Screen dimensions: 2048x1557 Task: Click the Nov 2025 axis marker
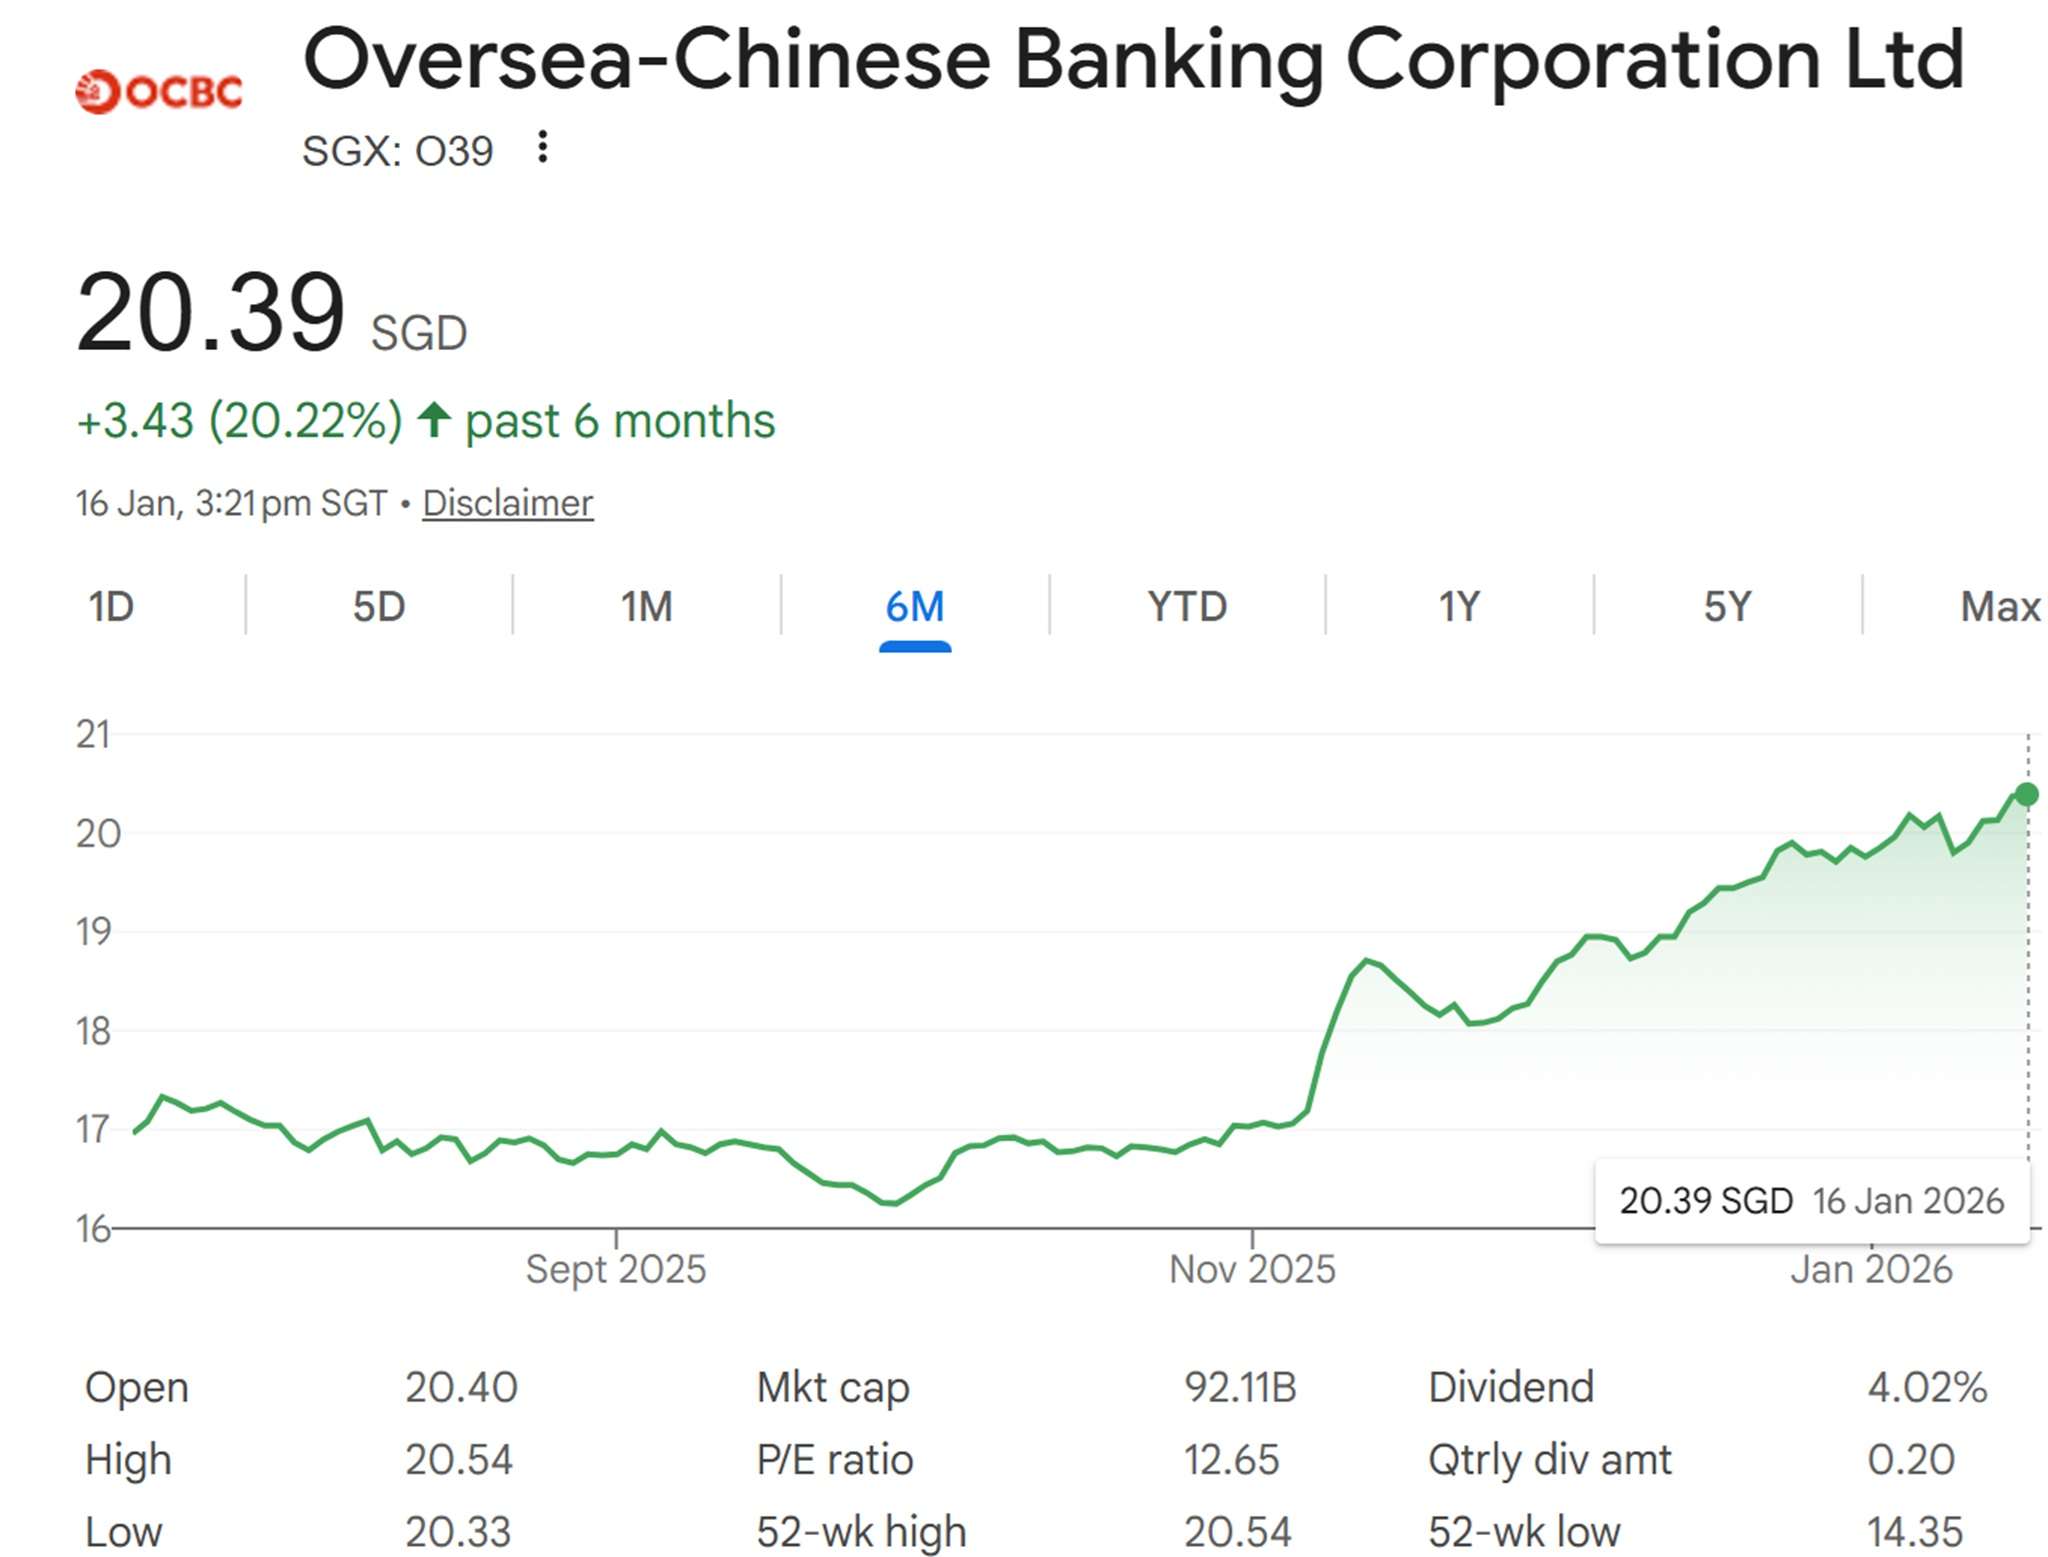pyautogui.click(x=1252, y=1269)
